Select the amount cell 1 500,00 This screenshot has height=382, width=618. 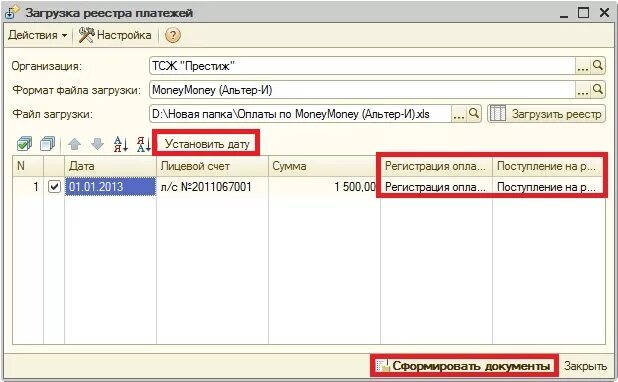[324, 186]
